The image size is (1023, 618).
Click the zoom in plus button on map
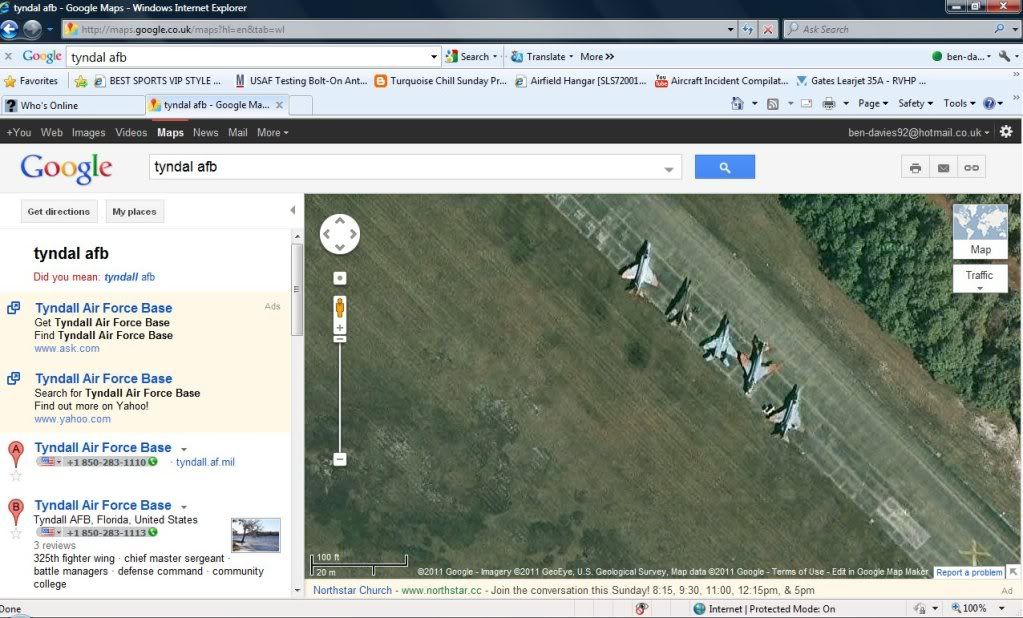click(x=340, y=328)
